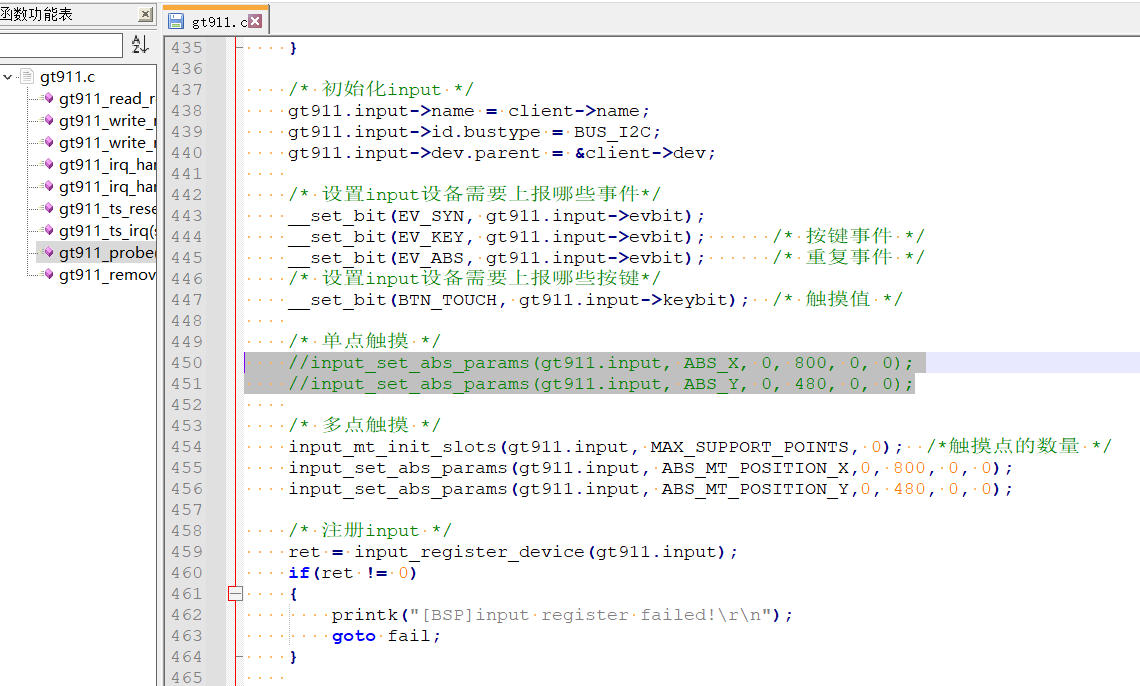
Task: Close the gt911.c tab
Action: (x=255, y=21)
